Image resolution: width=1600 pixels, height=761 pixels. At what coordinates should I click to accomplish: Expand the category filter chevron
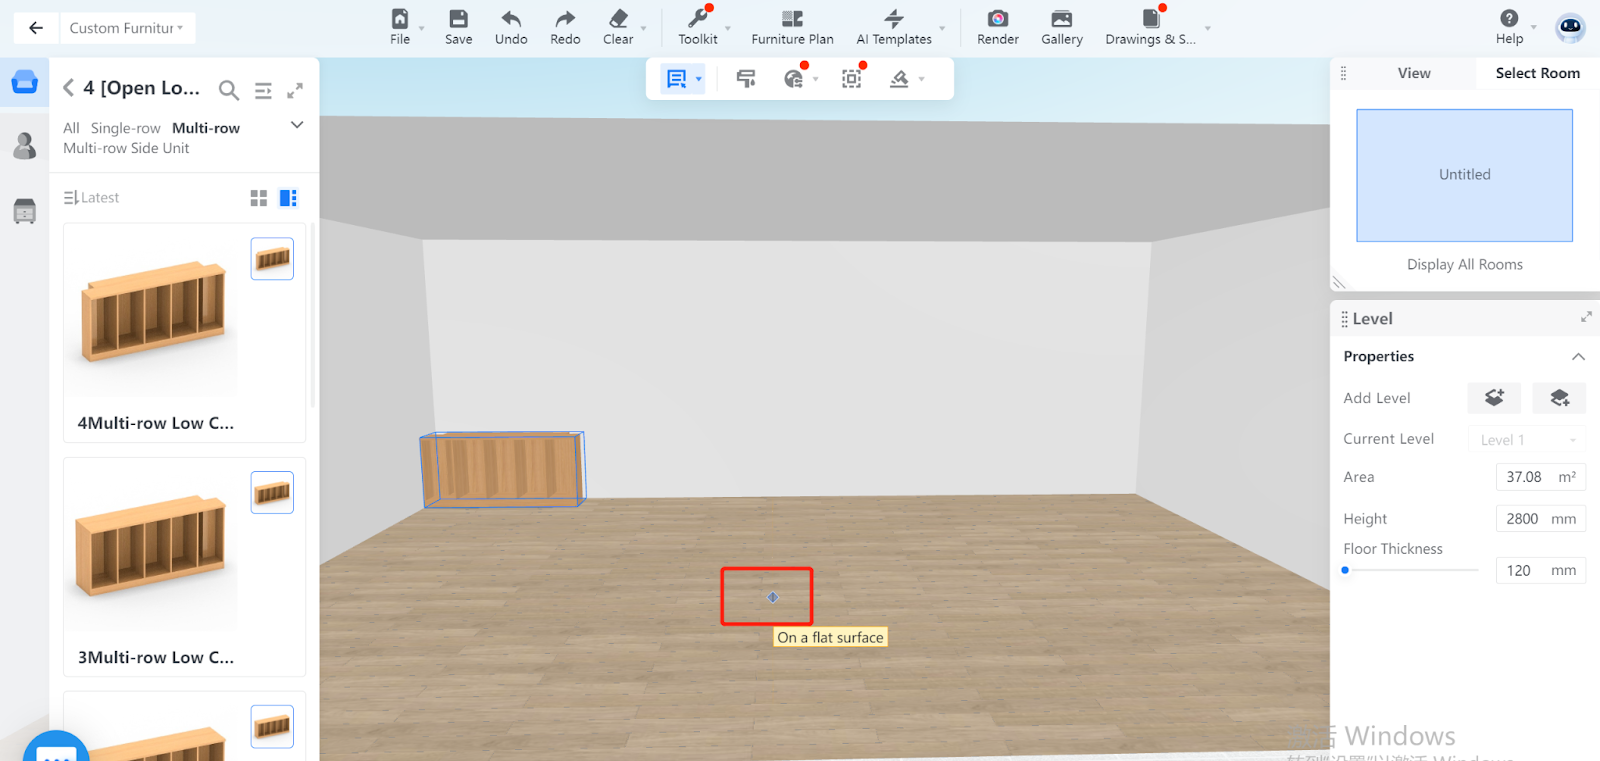click(297, 125)
